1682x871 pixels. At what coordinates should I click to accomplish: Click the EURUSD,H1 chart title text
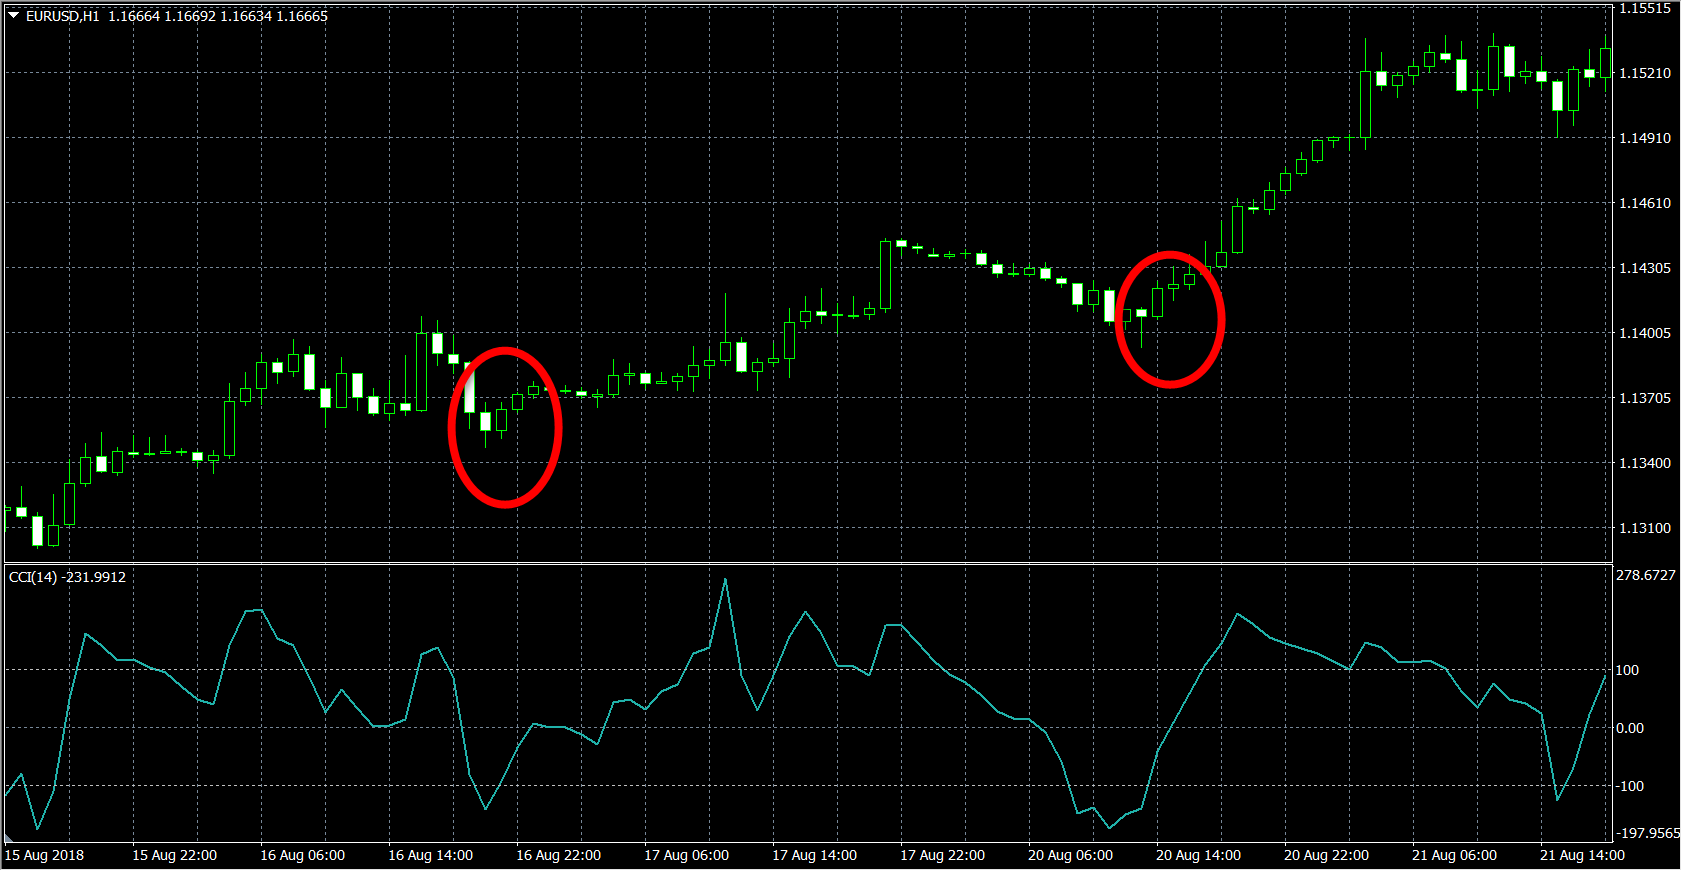tap(62, 16)
